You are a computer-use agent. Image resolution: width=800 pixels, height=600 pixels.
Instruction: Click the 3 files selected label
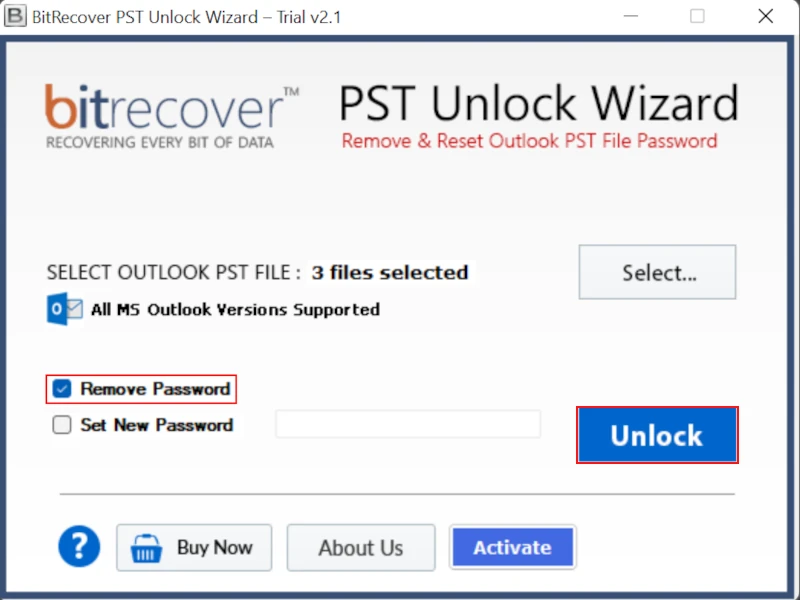[390, 272]
